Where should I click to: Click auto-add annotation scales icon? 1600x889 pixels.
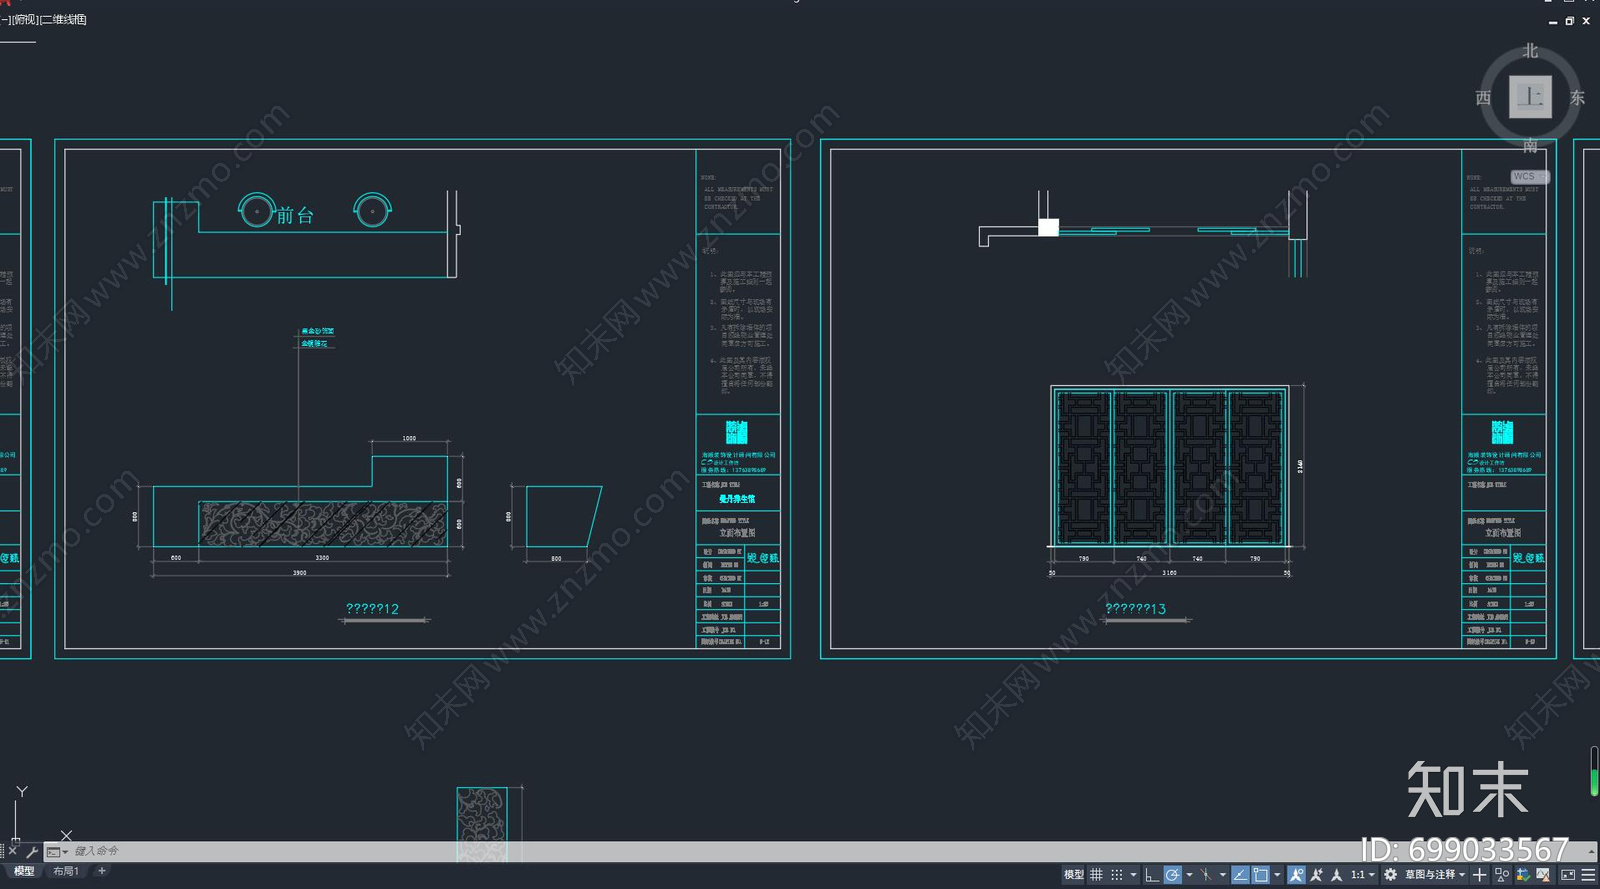1316,875
